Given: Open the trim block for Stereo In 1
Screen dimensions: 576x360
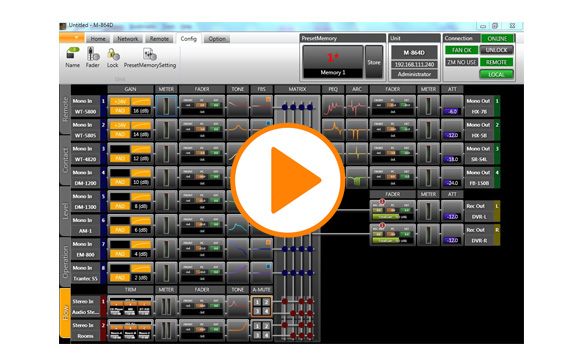Looking at the screenshot, I should (130, 306).
